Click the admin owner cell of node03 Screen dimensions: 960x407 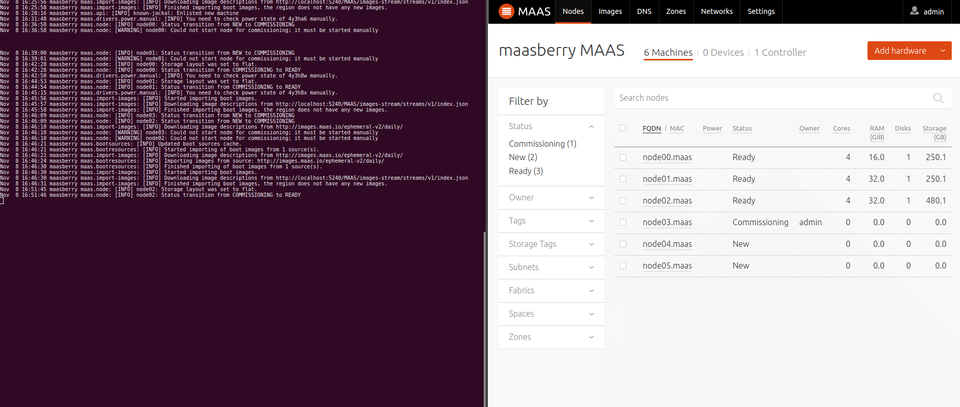[811, 222]
